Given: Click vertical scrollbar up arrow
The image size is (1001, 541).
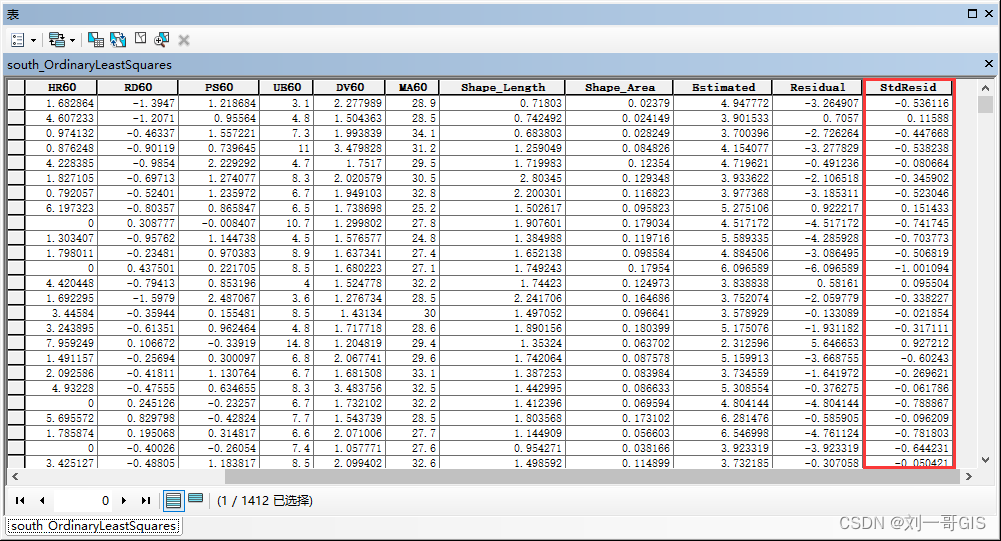Looking at the screenshot, I should [x=985, y=88].
